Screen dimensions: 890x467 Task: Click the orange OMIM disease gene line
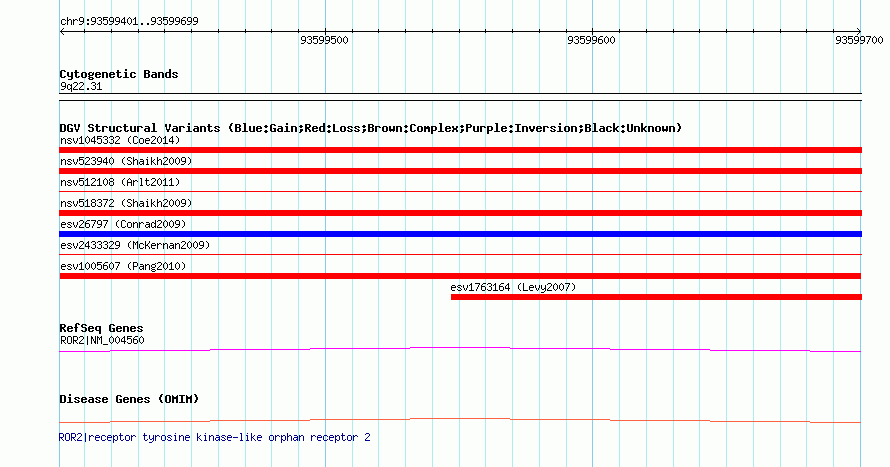pyautogui.click(x=460, y=420)
